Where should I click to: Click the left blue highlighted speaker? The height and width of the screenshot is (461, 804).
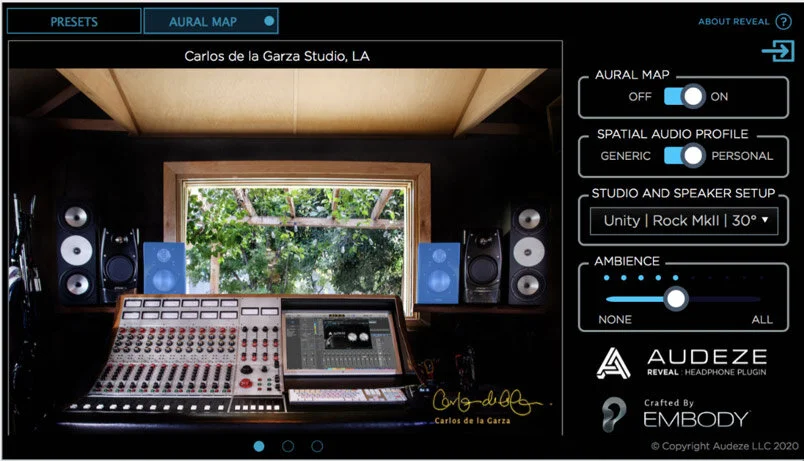click(x=164, y=269)
